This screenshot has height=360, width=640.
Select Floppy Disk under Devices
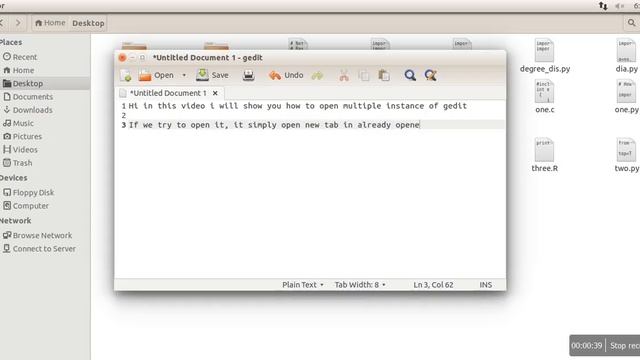[29, 192]
